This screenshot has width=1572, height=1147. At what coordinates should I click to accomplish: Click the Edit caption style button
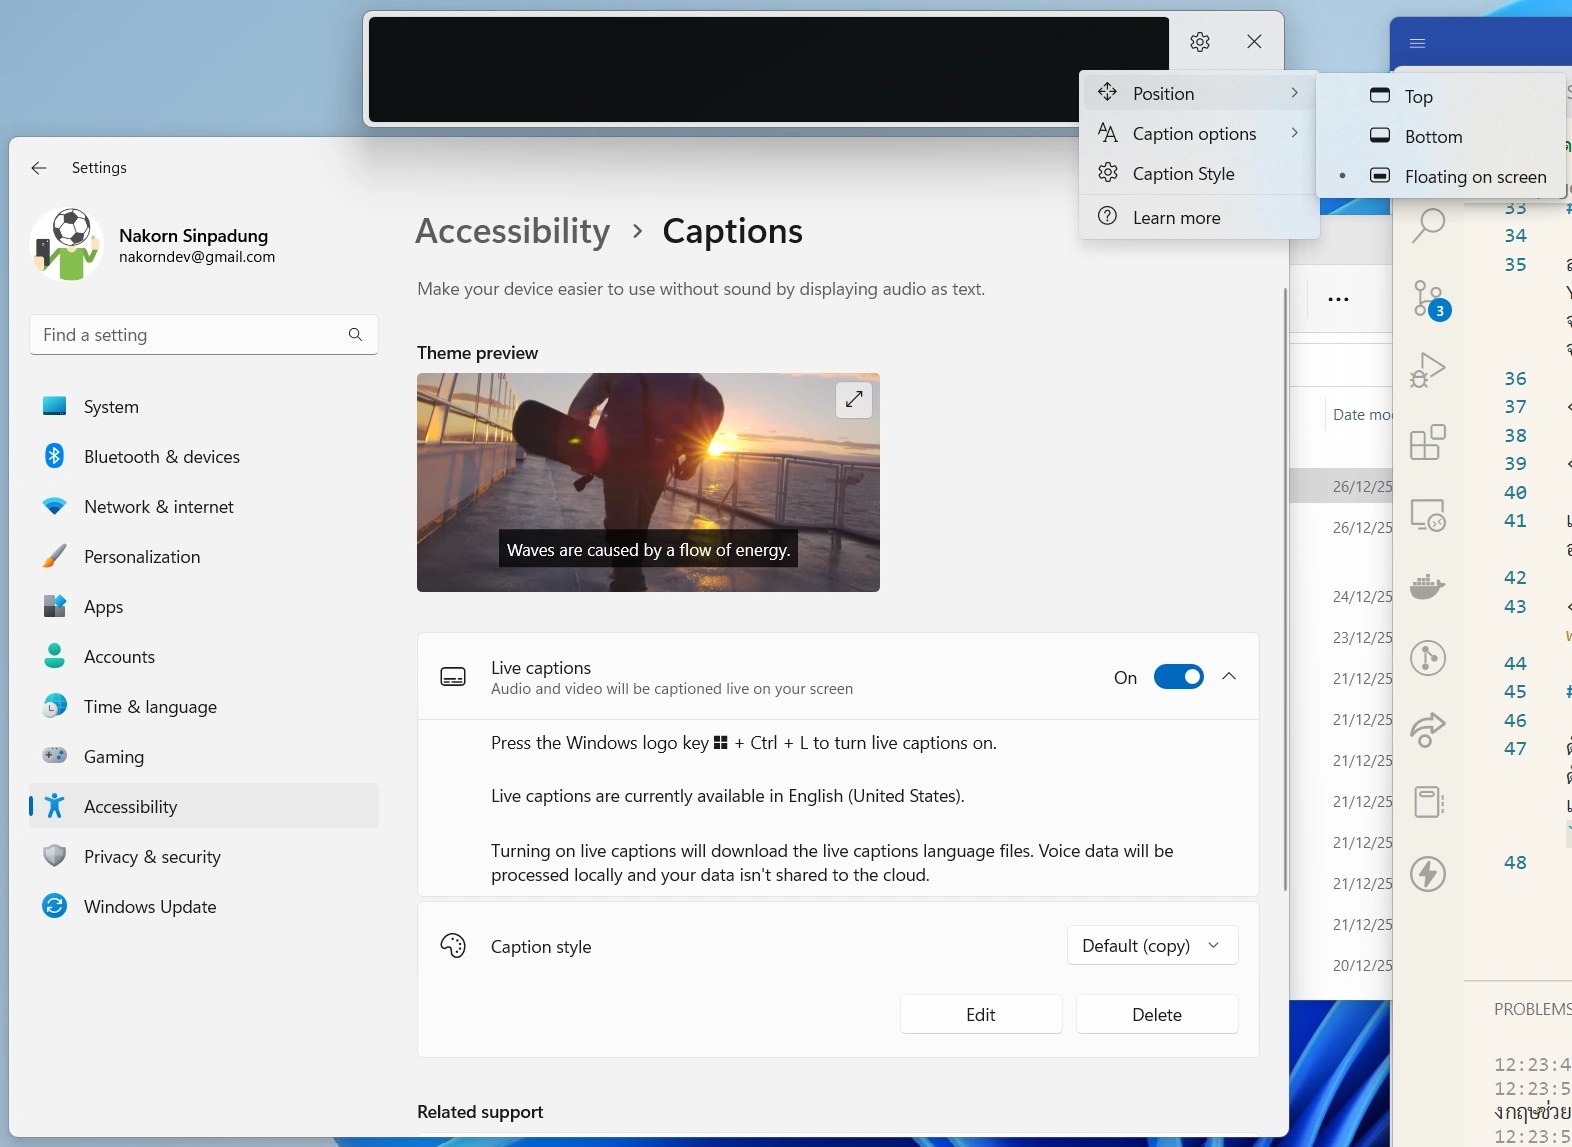(x=981, y=1014)
